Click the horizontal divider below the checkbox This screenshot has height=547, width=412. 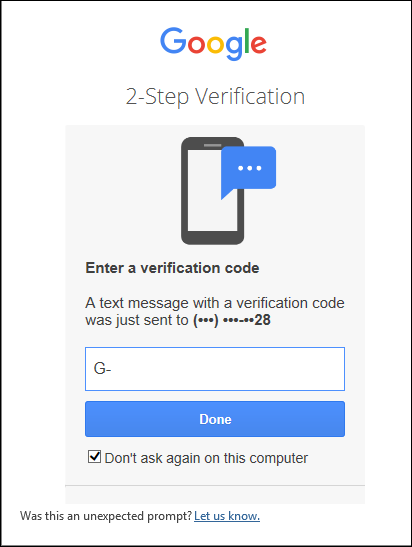click(215, 485)
